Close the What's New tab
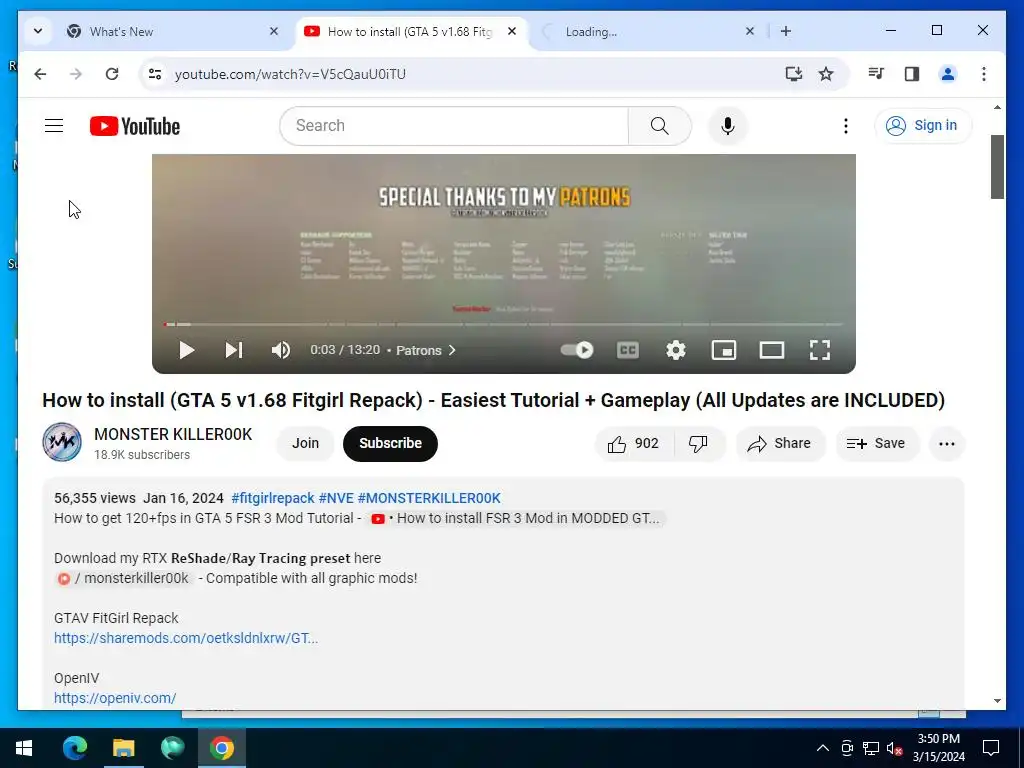Screen dimensions: 1024x768 click(274, 31)
